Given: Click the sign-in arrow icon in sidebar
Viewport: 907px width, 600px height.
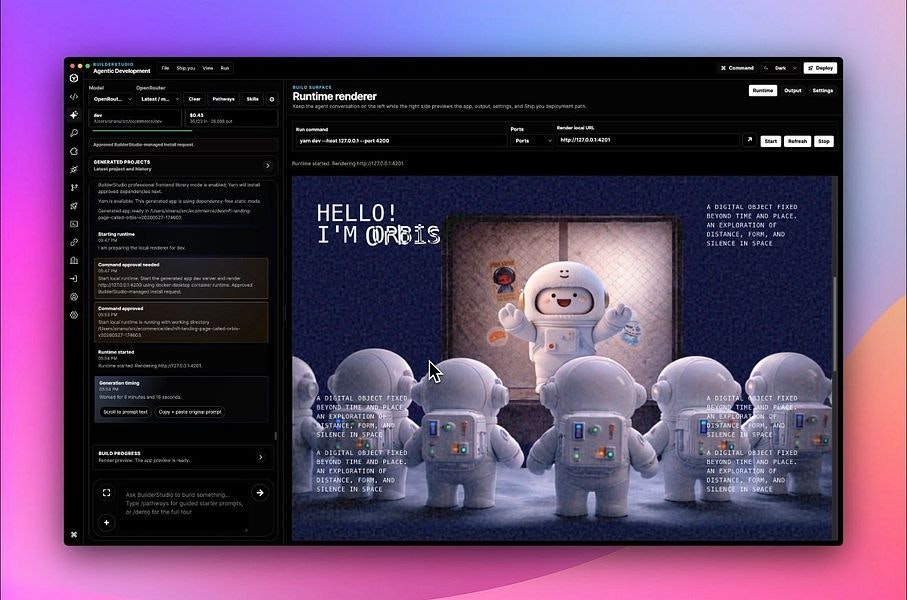Looking at the screenshot, I should click(x=74, y=278).
